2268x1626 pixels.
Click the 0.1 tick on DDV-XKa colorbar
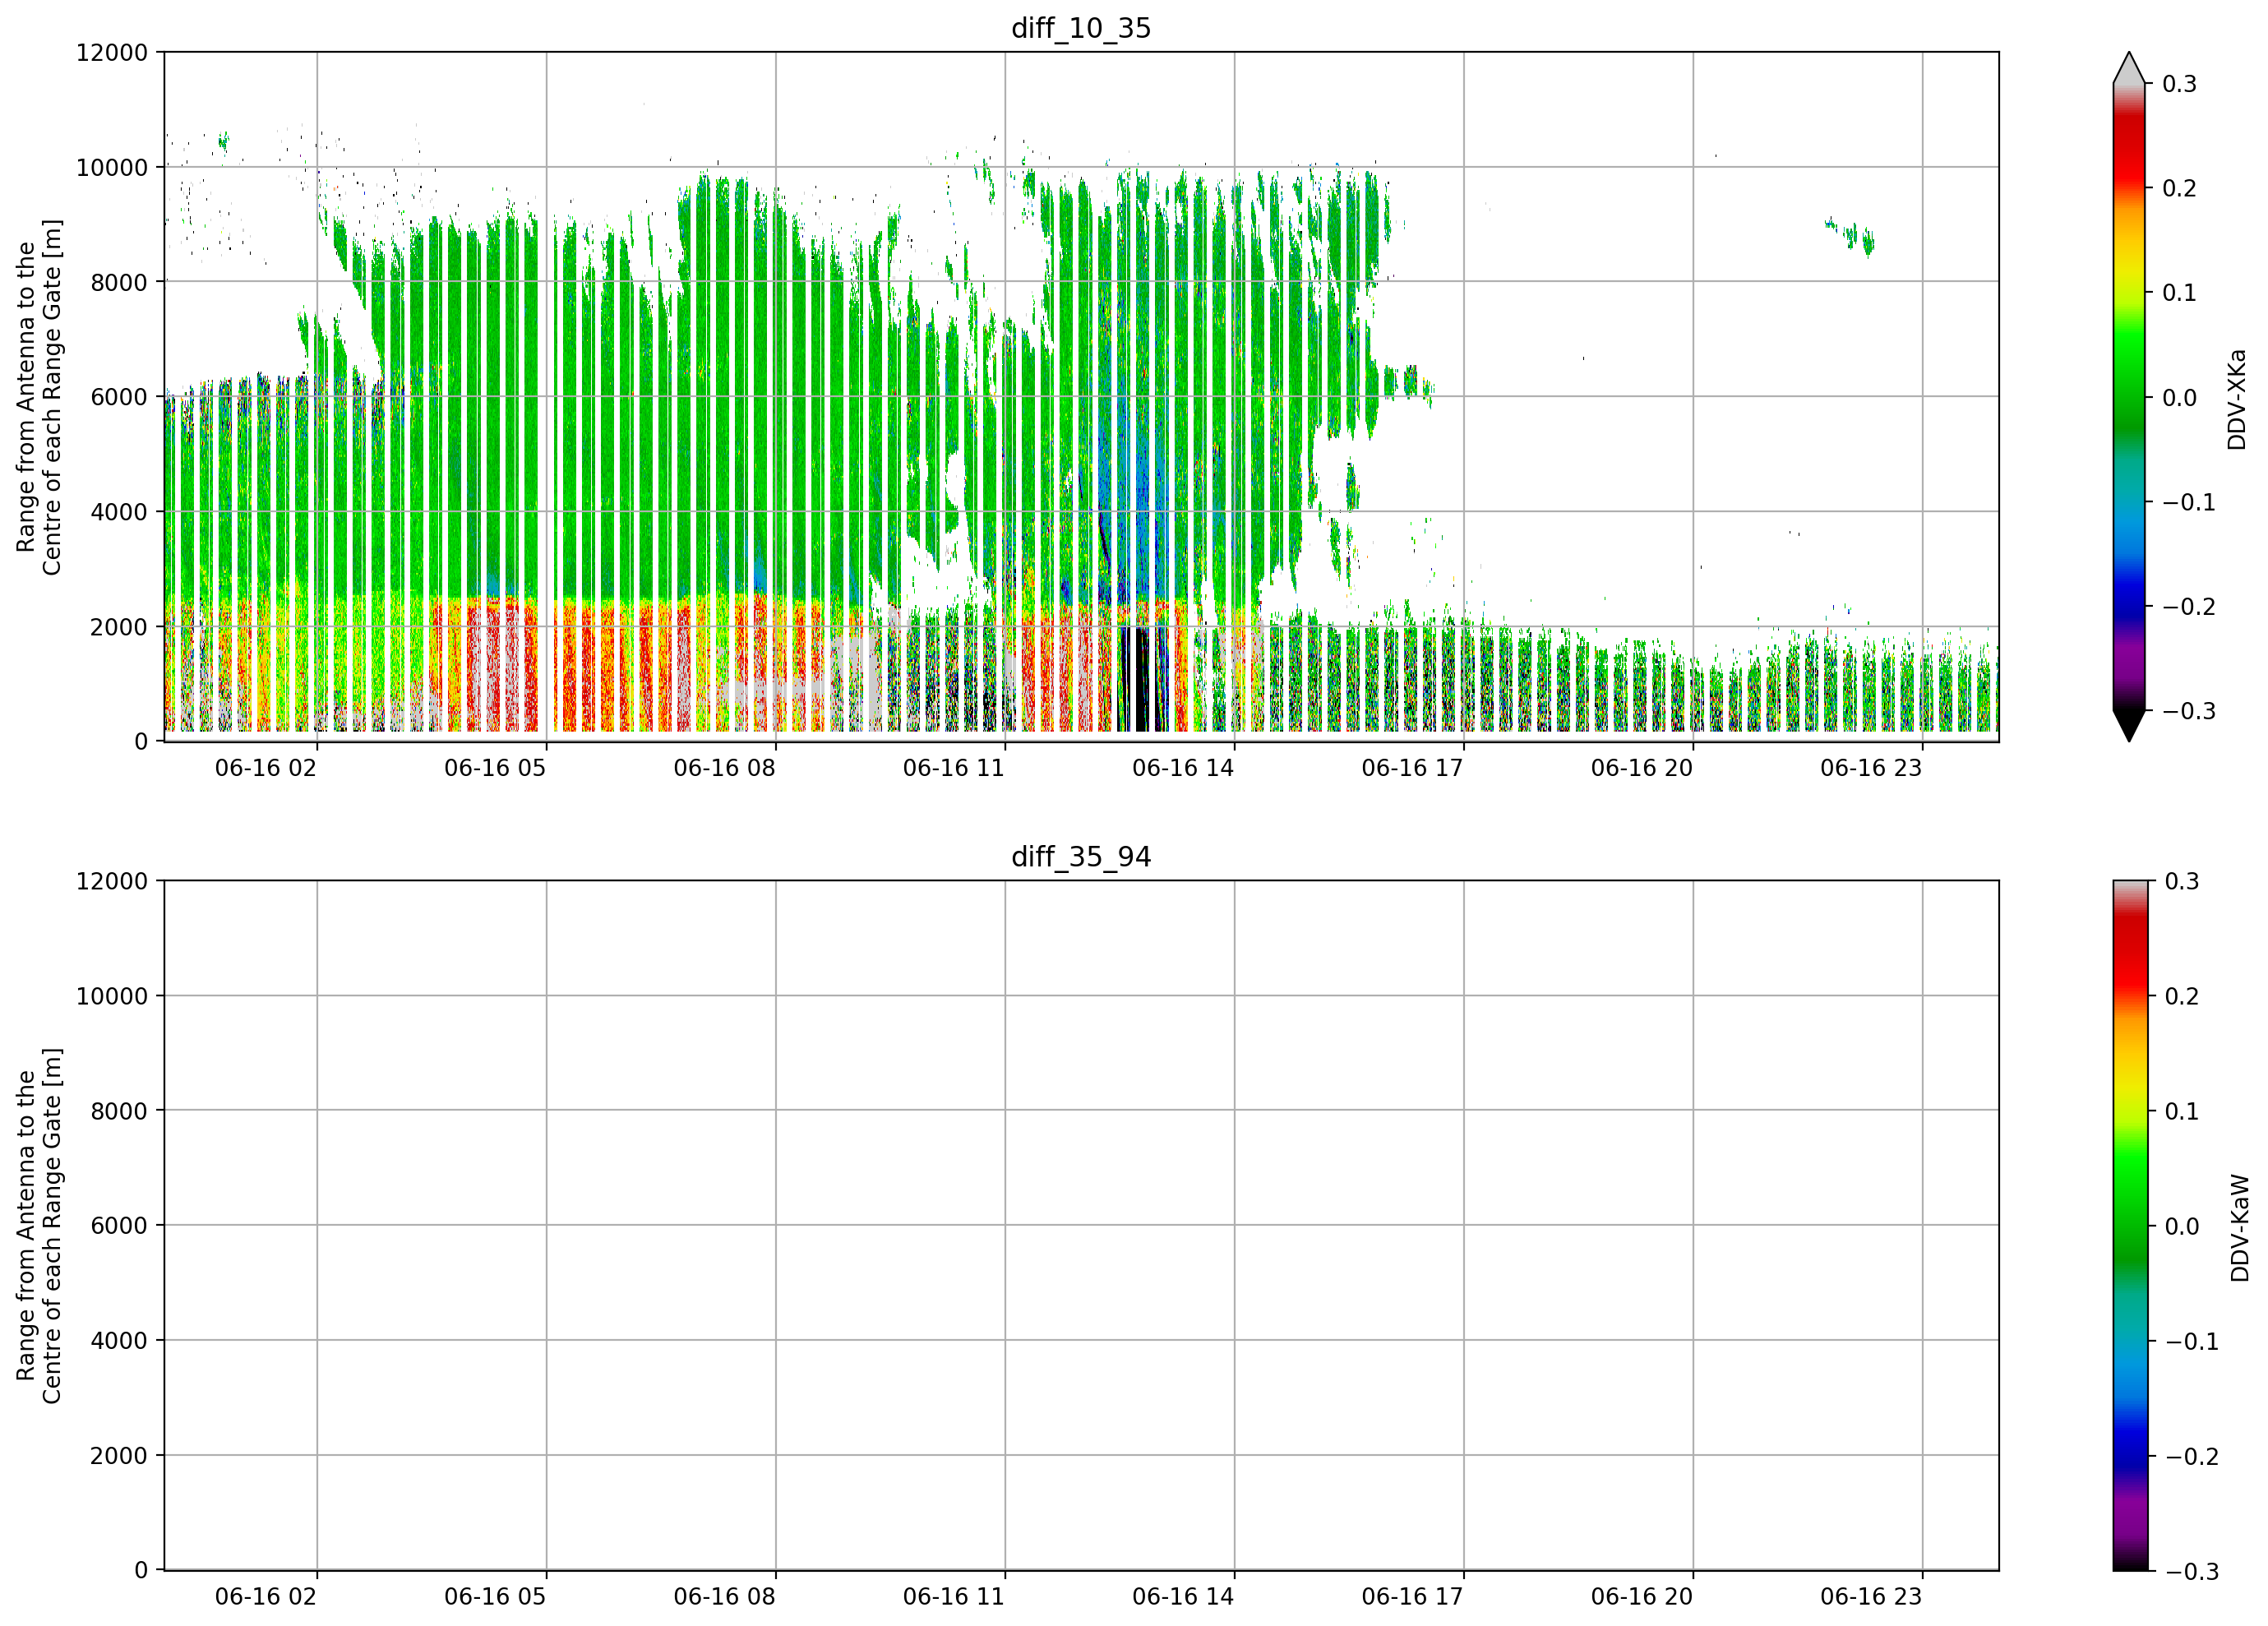2179,293
